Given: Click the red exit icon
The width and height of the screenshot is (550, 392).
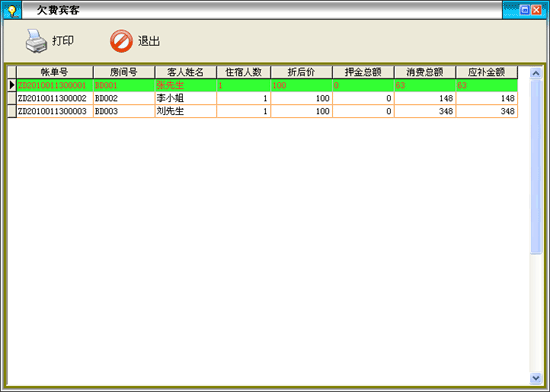Looking at the screenshot, I should [x=121, y=41].
